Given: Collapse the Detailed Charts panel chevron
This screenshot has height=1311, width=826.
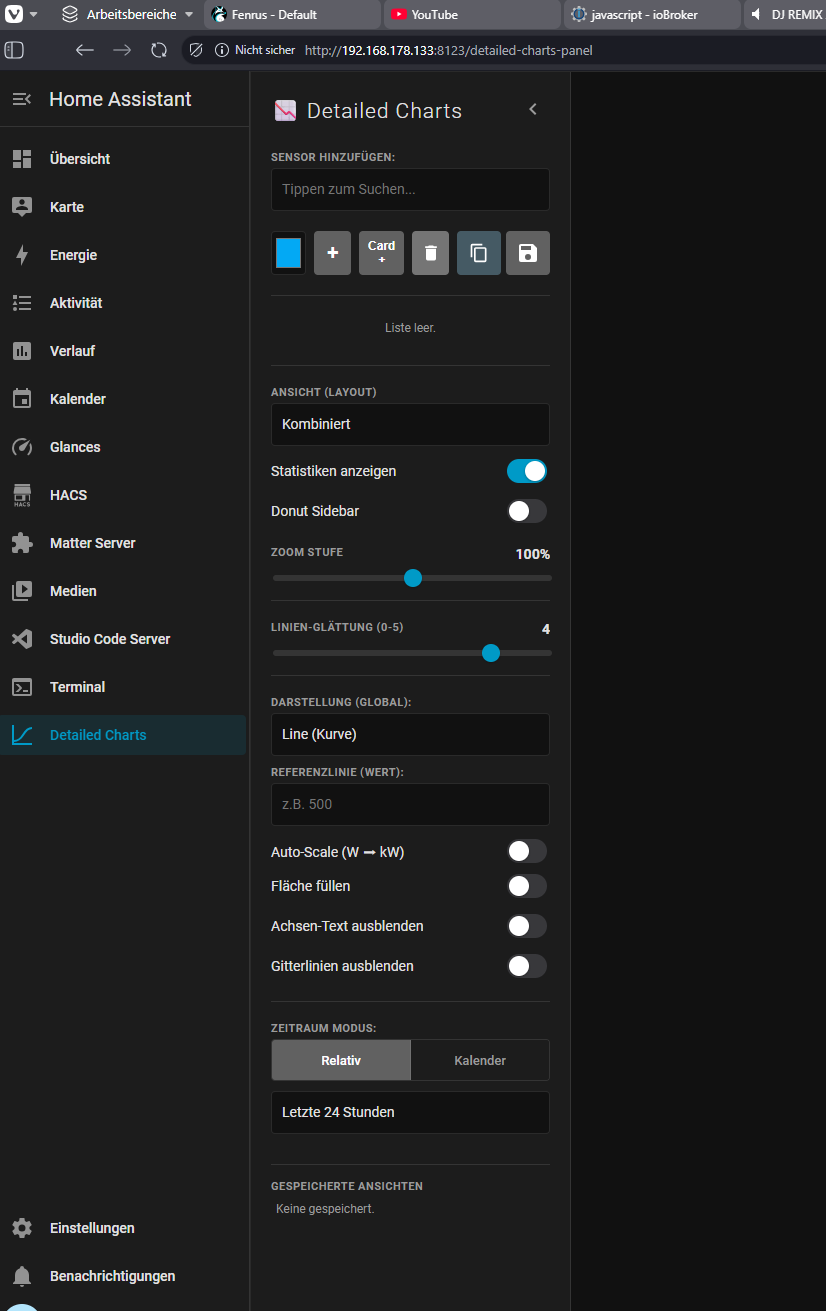Looking at the screenshot, I should (533, 110).
